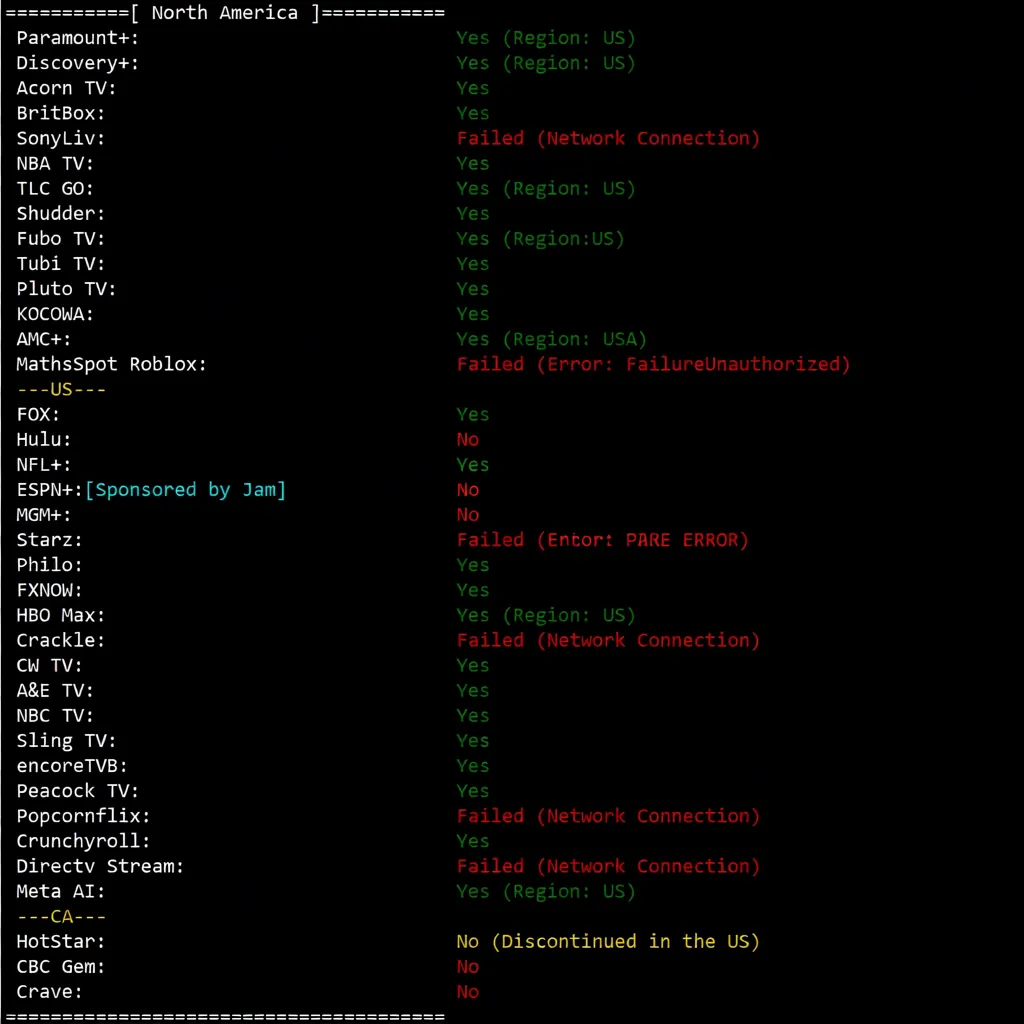Click the Sponsored by Jam text

(185, 489)
